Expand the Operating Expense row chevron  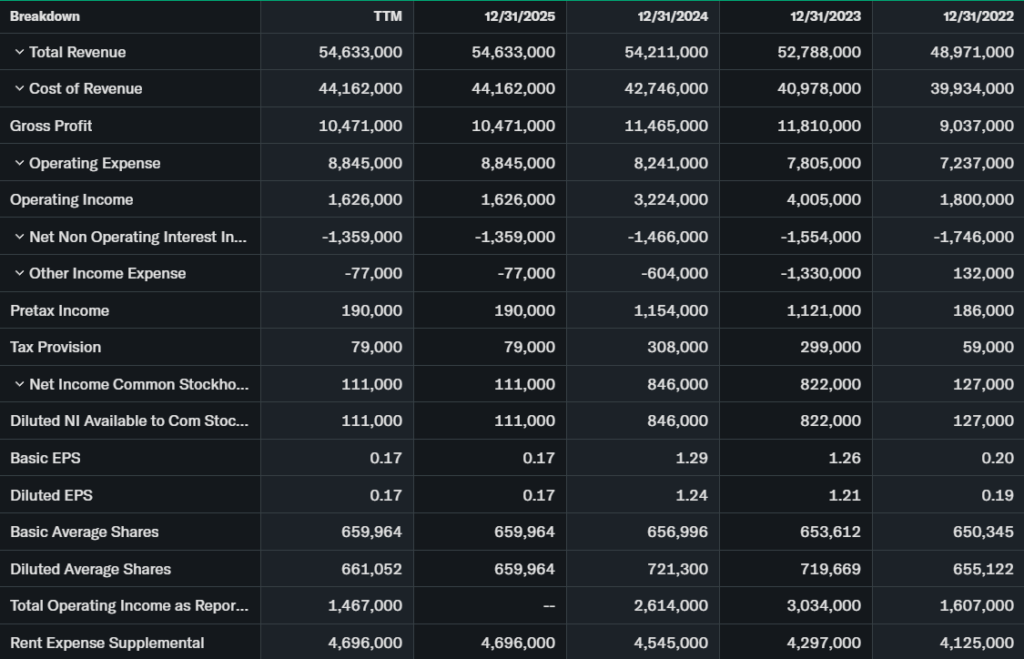[19, 163]
